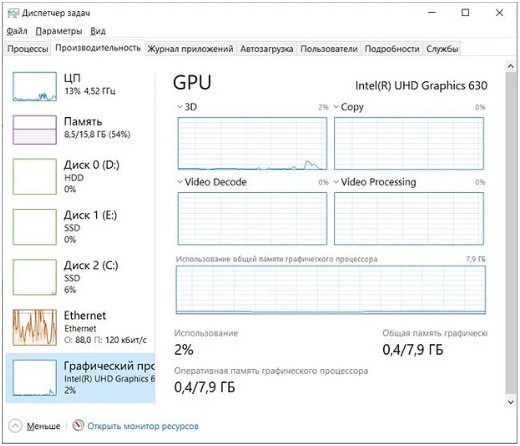The image size is (520, 446).
Task: Open the Video Processing engine dropdown
Action: point(336,182)
